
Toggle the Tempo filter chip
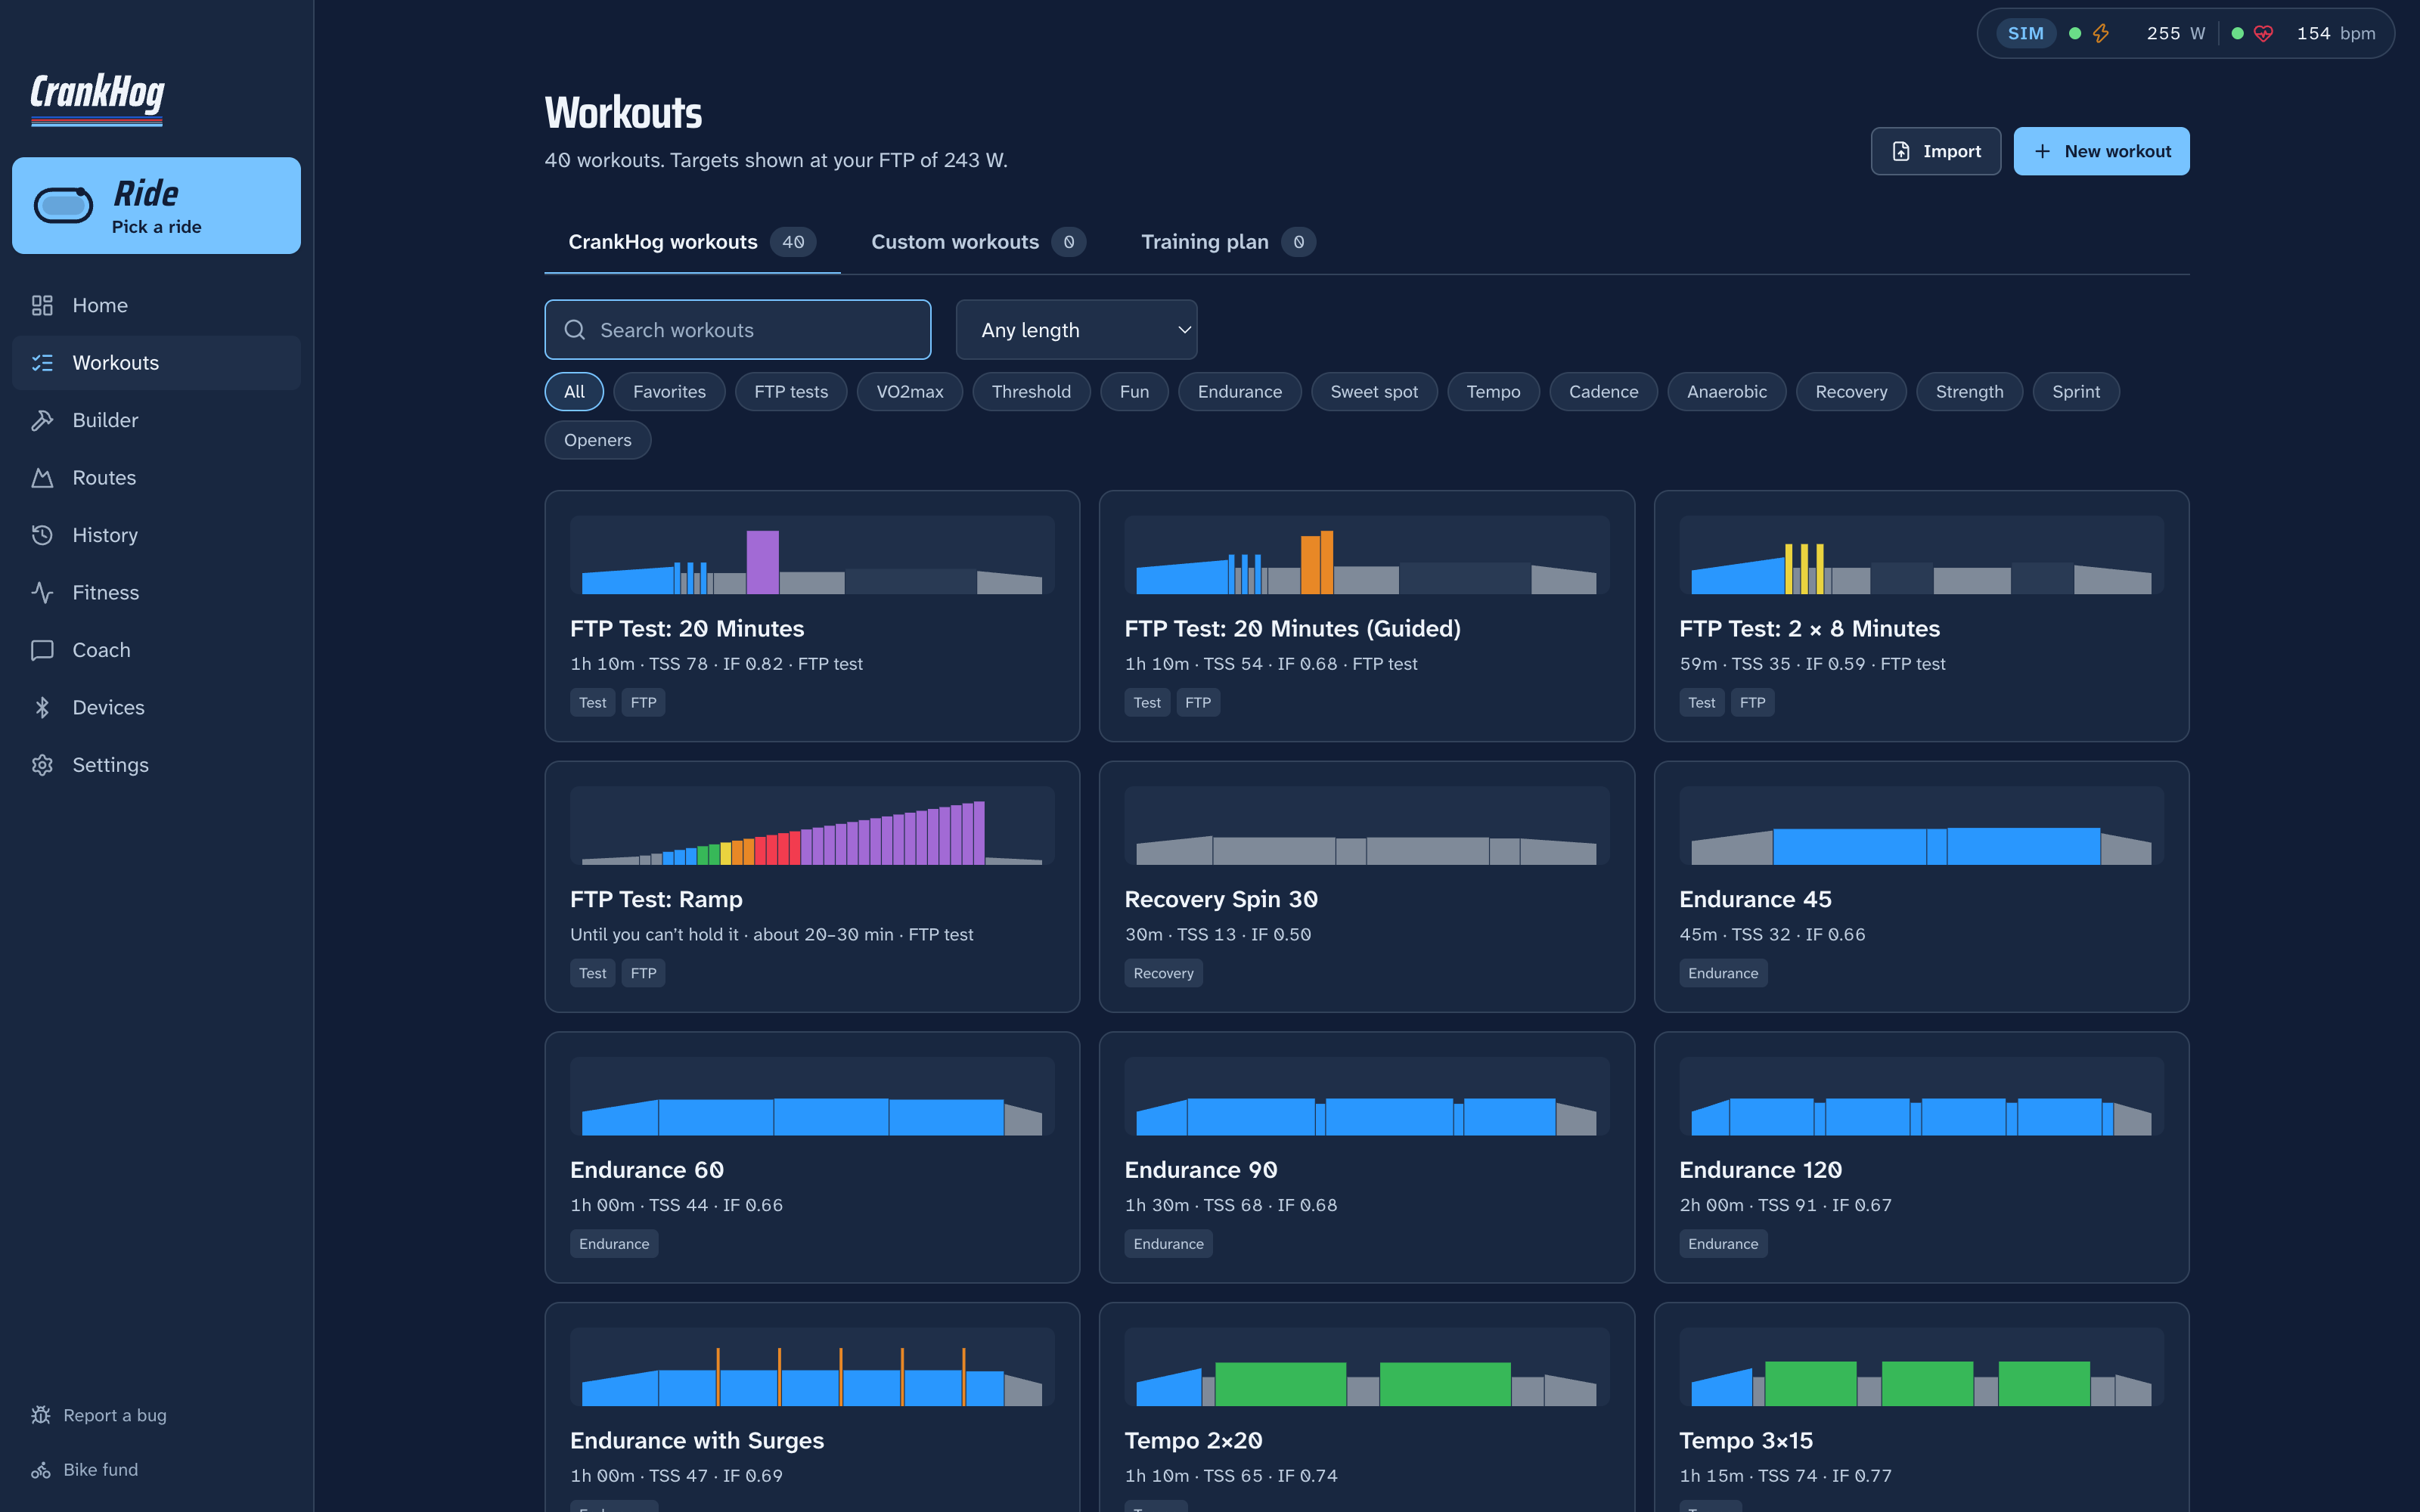[x=1493, y=392]
